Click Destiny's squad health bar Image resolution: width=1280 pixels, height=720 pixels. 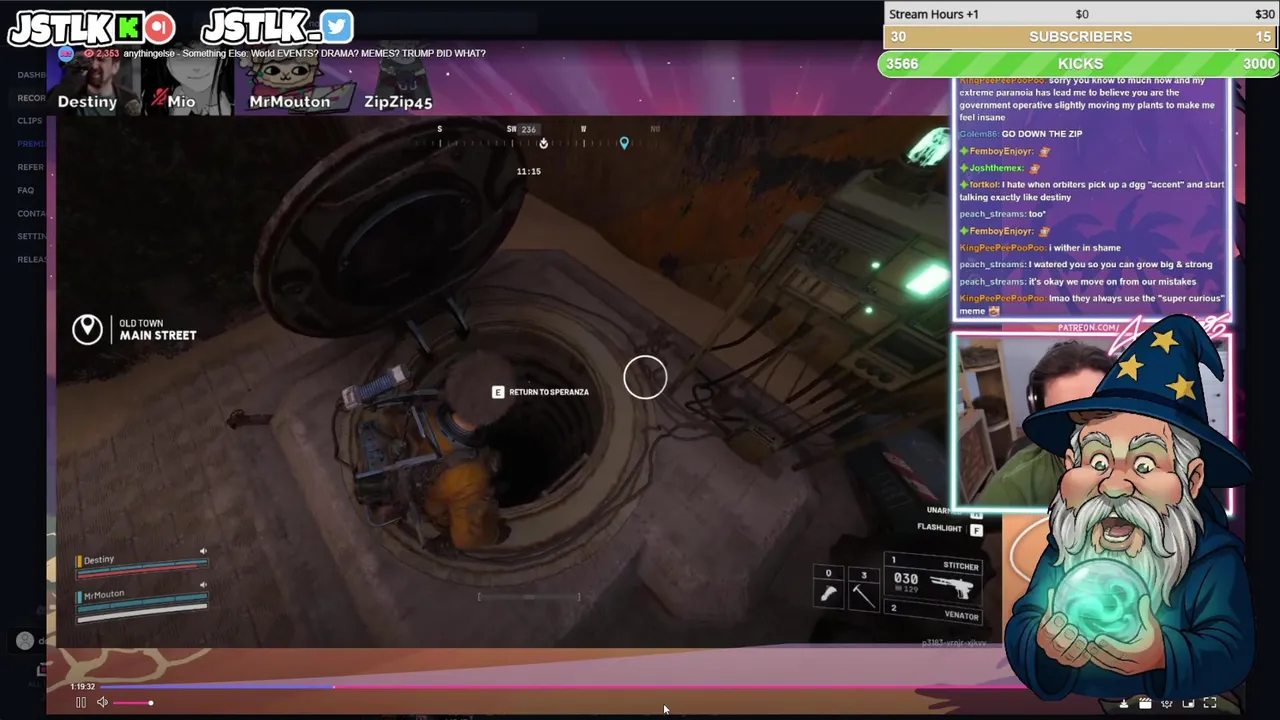click(x=142, y=570)
